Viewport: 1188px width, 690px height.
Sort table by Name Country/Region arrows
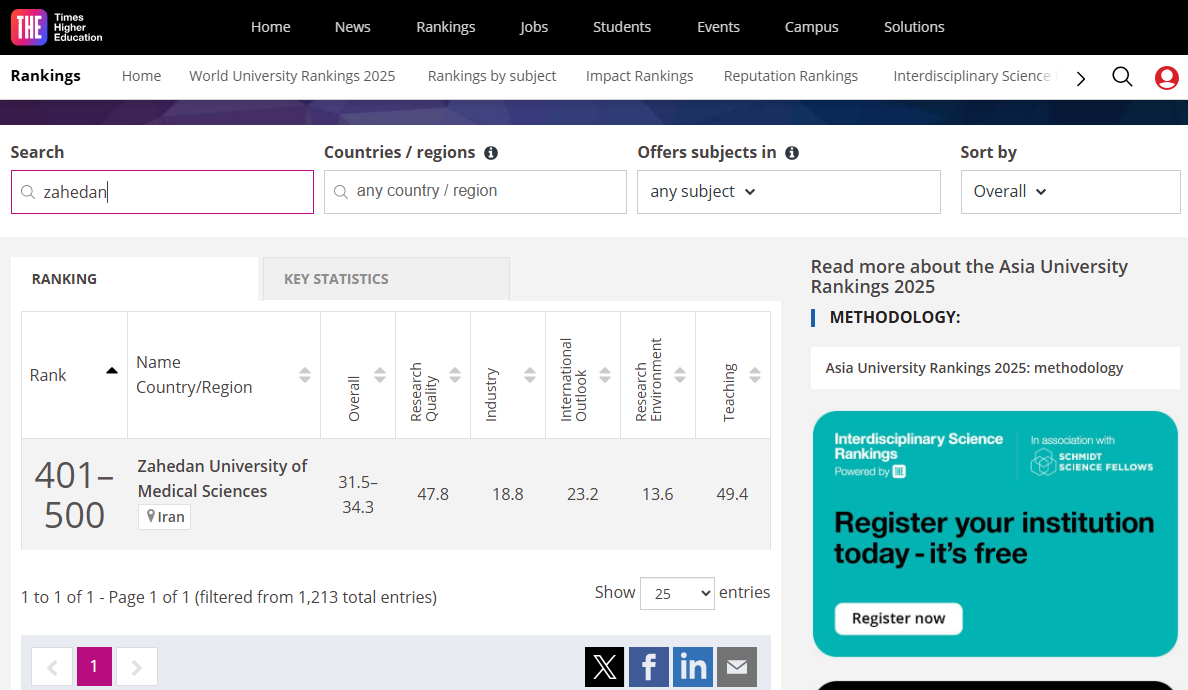click(x=305, y=375)
